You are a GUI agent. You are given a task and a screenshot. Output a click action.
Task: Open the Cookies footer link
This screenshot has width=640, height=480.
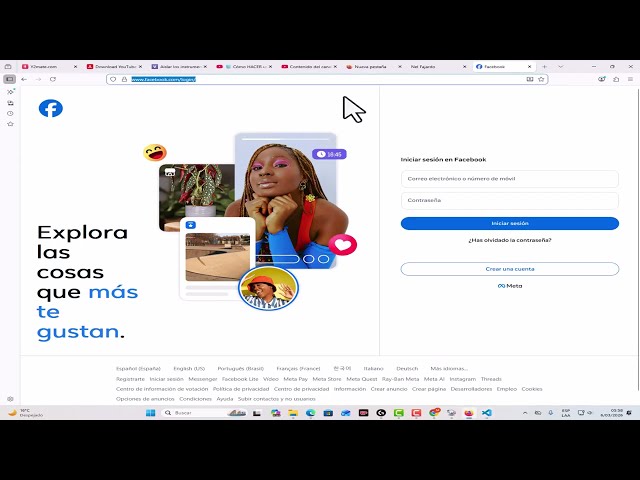[532, 389]
